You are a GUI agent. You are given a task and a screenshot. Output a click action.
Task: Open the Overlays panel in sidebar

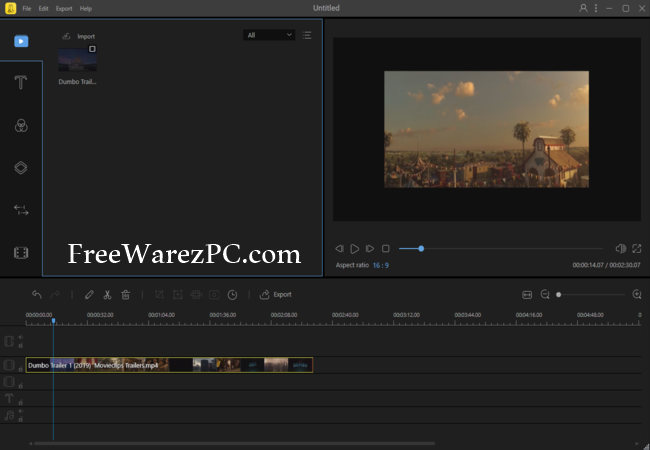tap(21, 168)
